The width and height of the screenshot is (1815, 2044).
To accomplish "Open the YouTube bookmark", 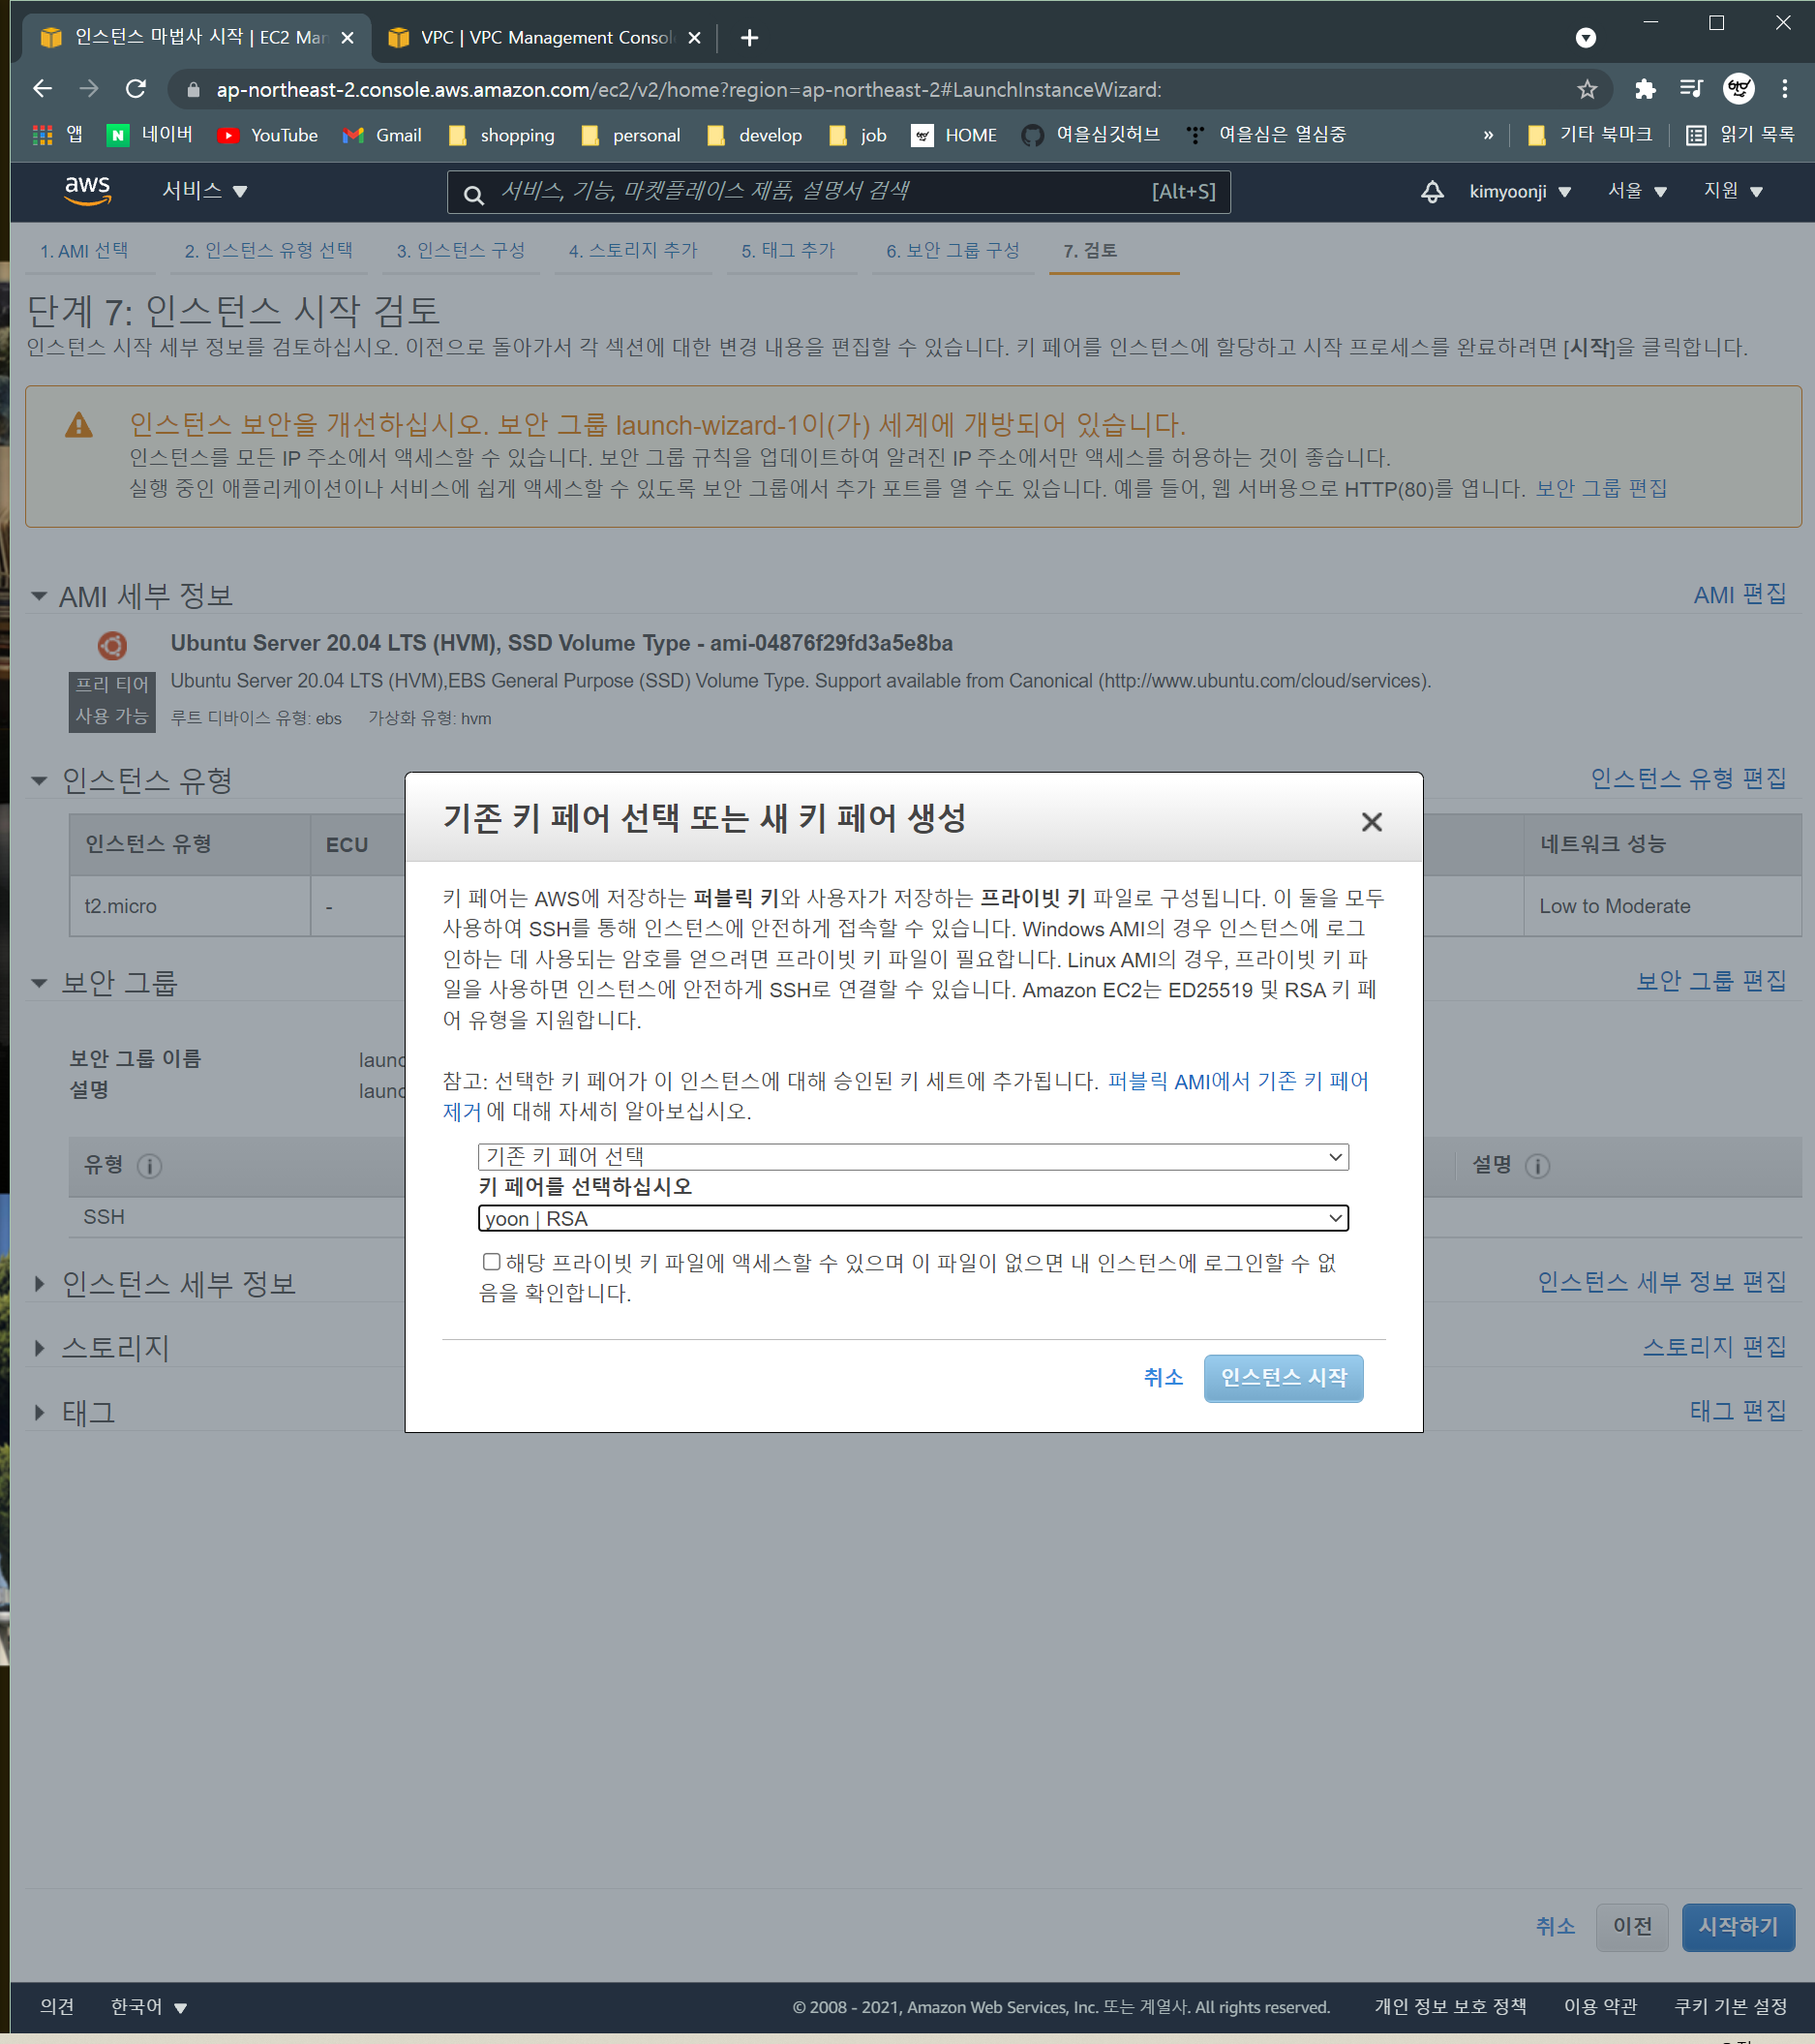I will point(268,135).
